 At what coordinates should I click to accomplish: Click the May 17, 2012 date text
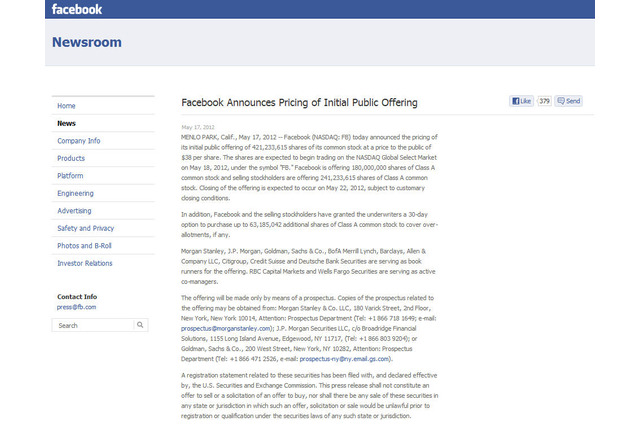coord(198,127)
